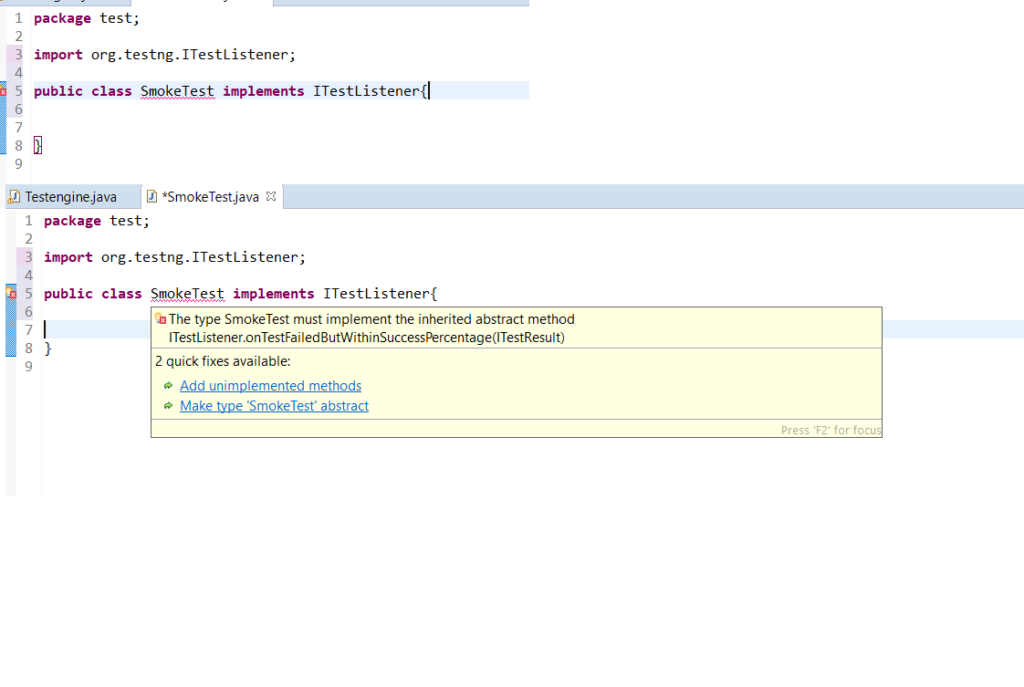Click the error marker beside line 5 in lower editor
The height and width of the screenshot is (687, 1024).
(11, 293)
